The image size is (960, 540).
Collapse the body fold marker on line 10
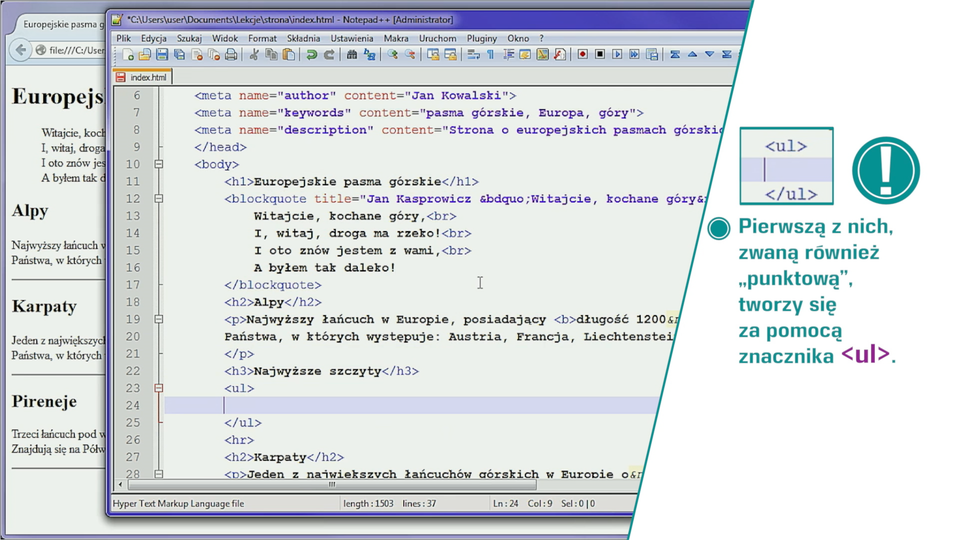pyautogui.click(x=159, y=164)
